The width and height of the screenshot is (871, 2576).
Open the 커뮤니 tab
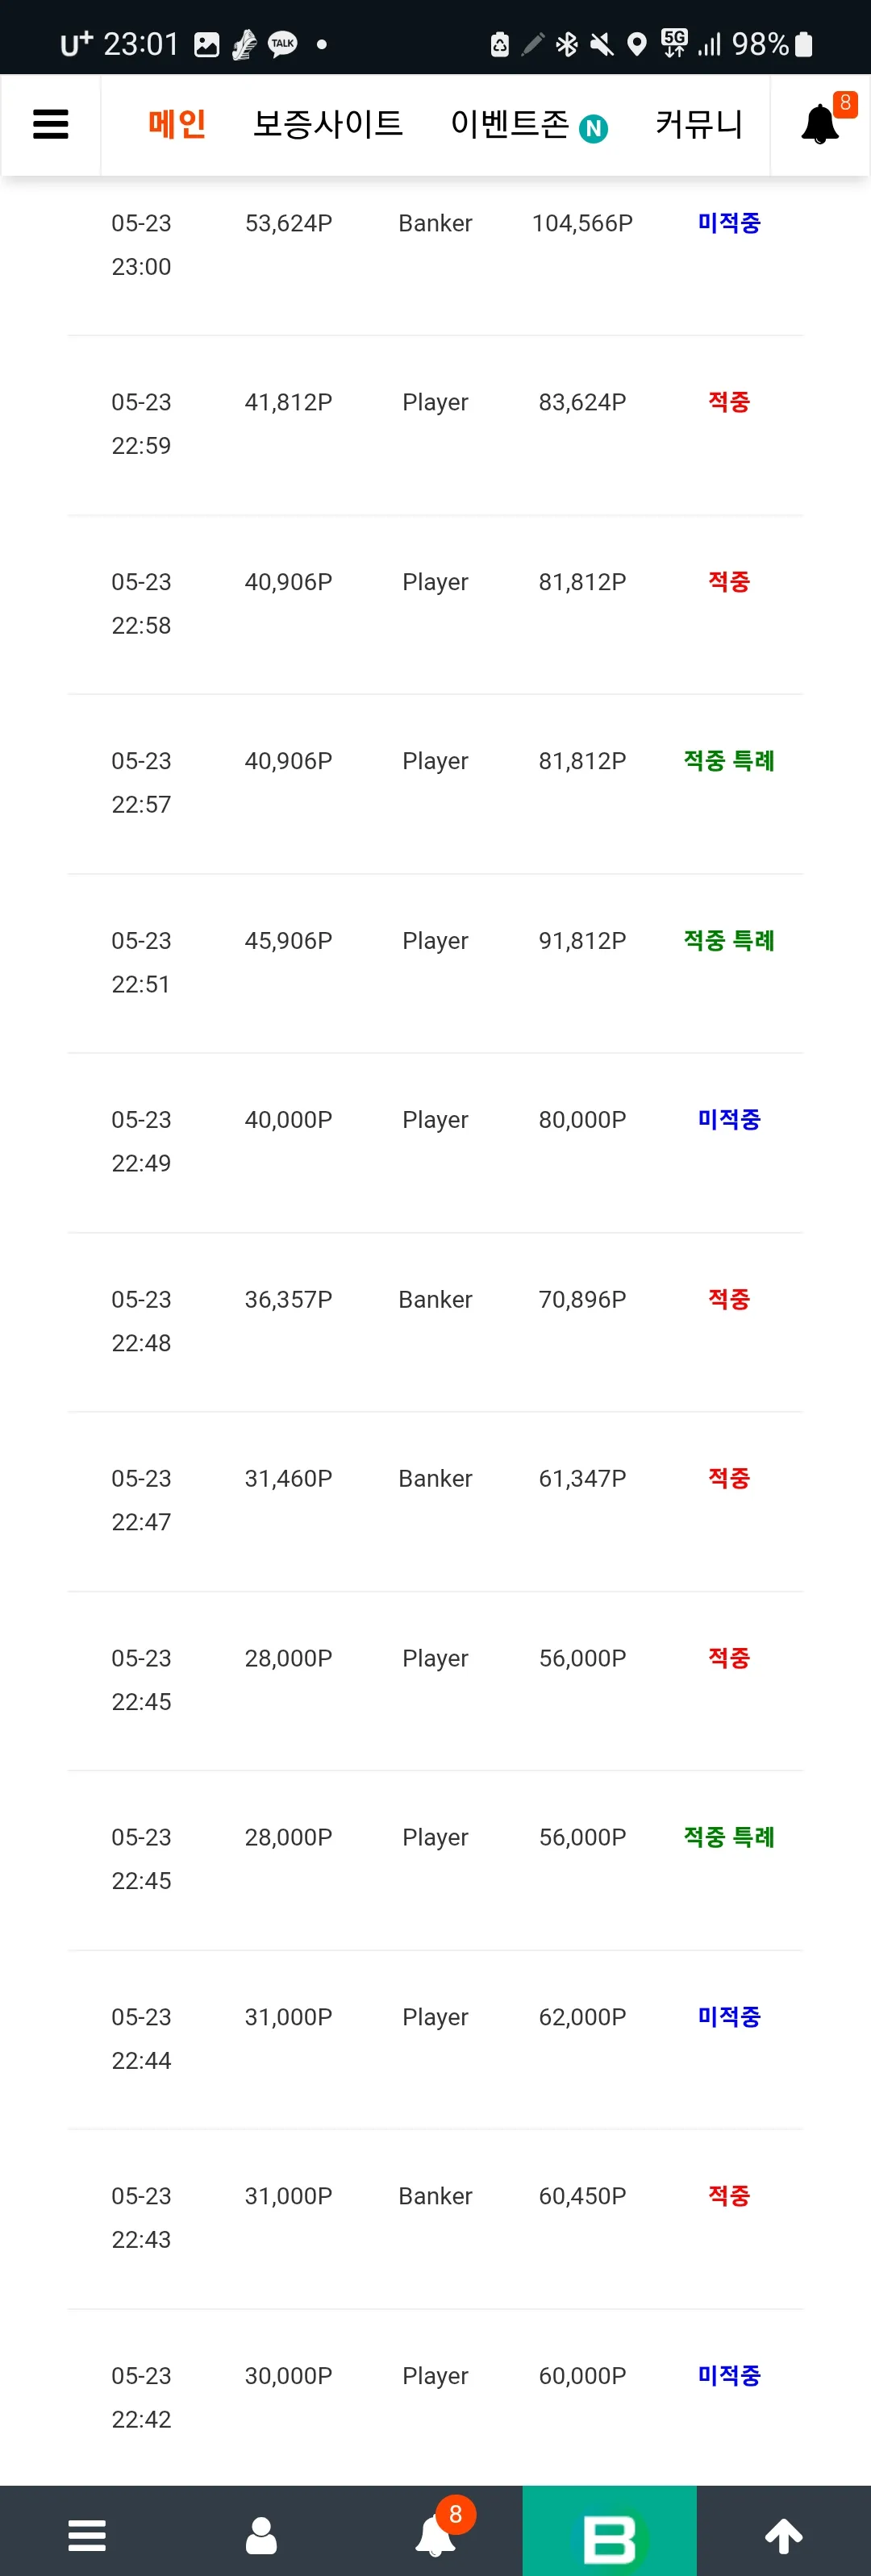click(x=700, y=124)
